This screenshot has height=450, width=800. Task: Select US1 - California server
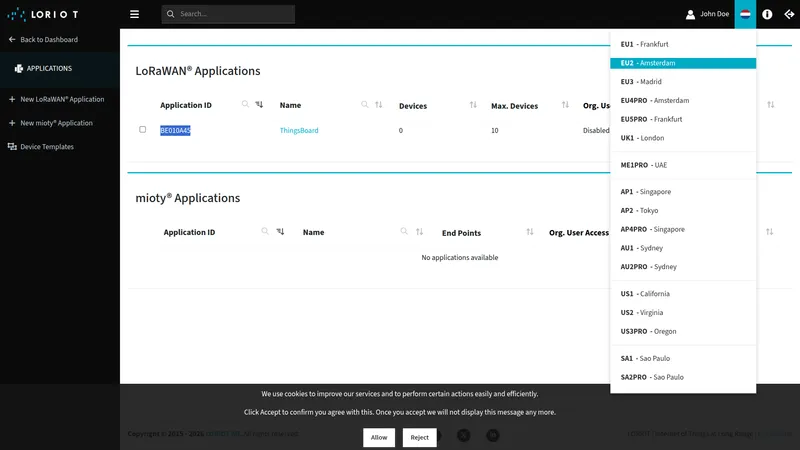pos(683,294)
